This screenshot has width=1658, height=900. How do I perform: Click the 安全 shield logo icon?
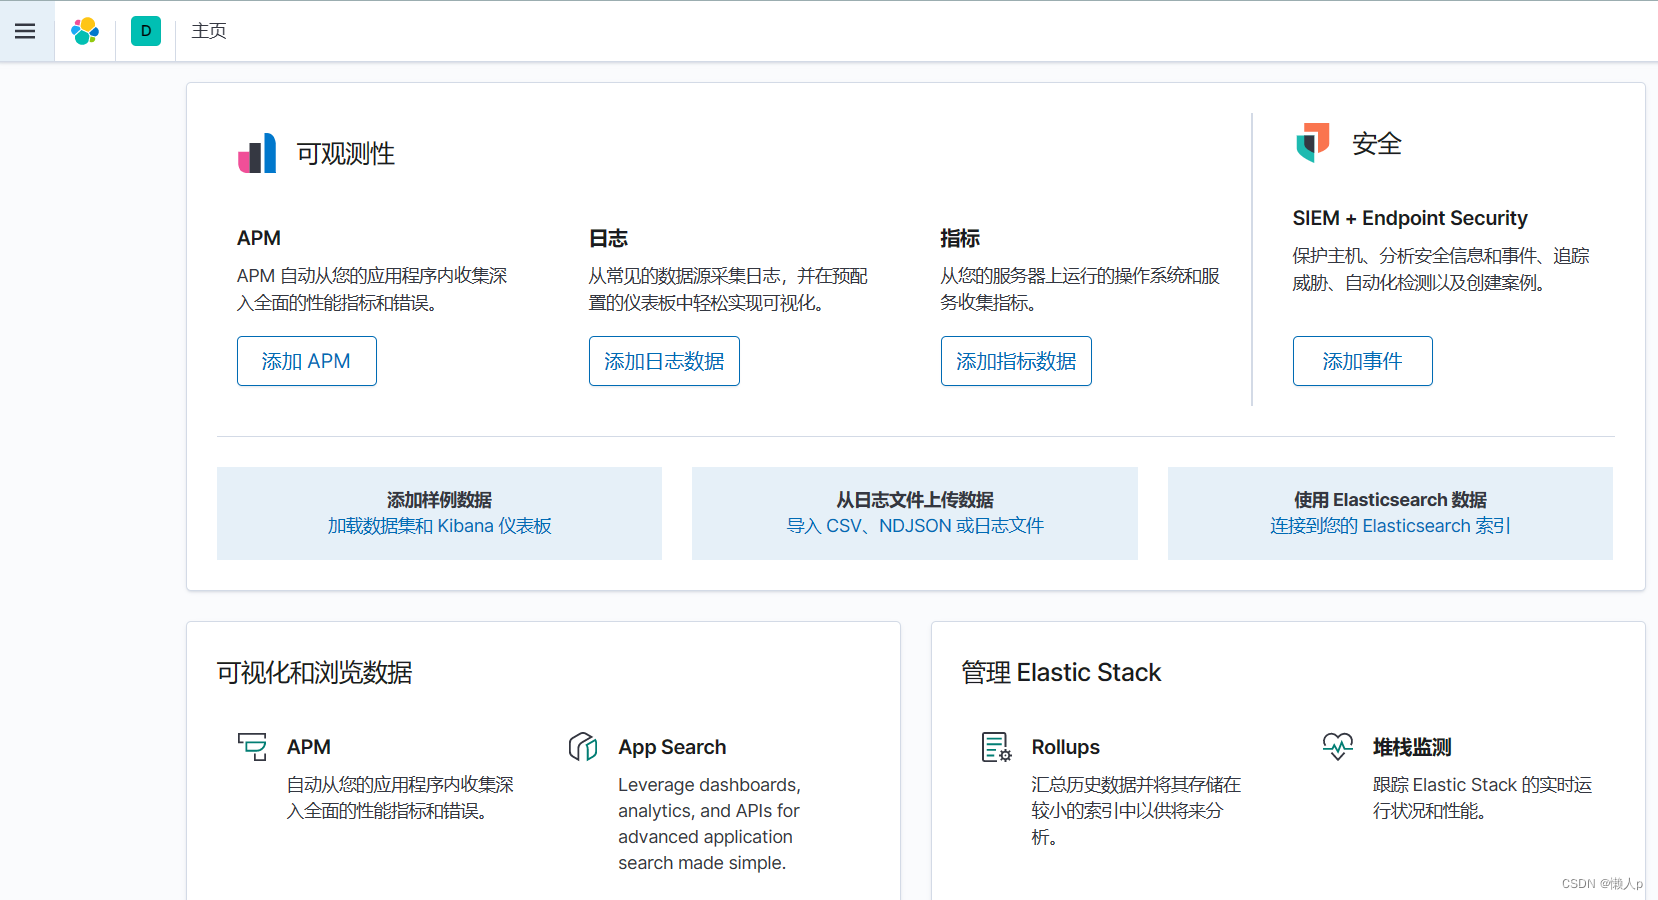1313,143
